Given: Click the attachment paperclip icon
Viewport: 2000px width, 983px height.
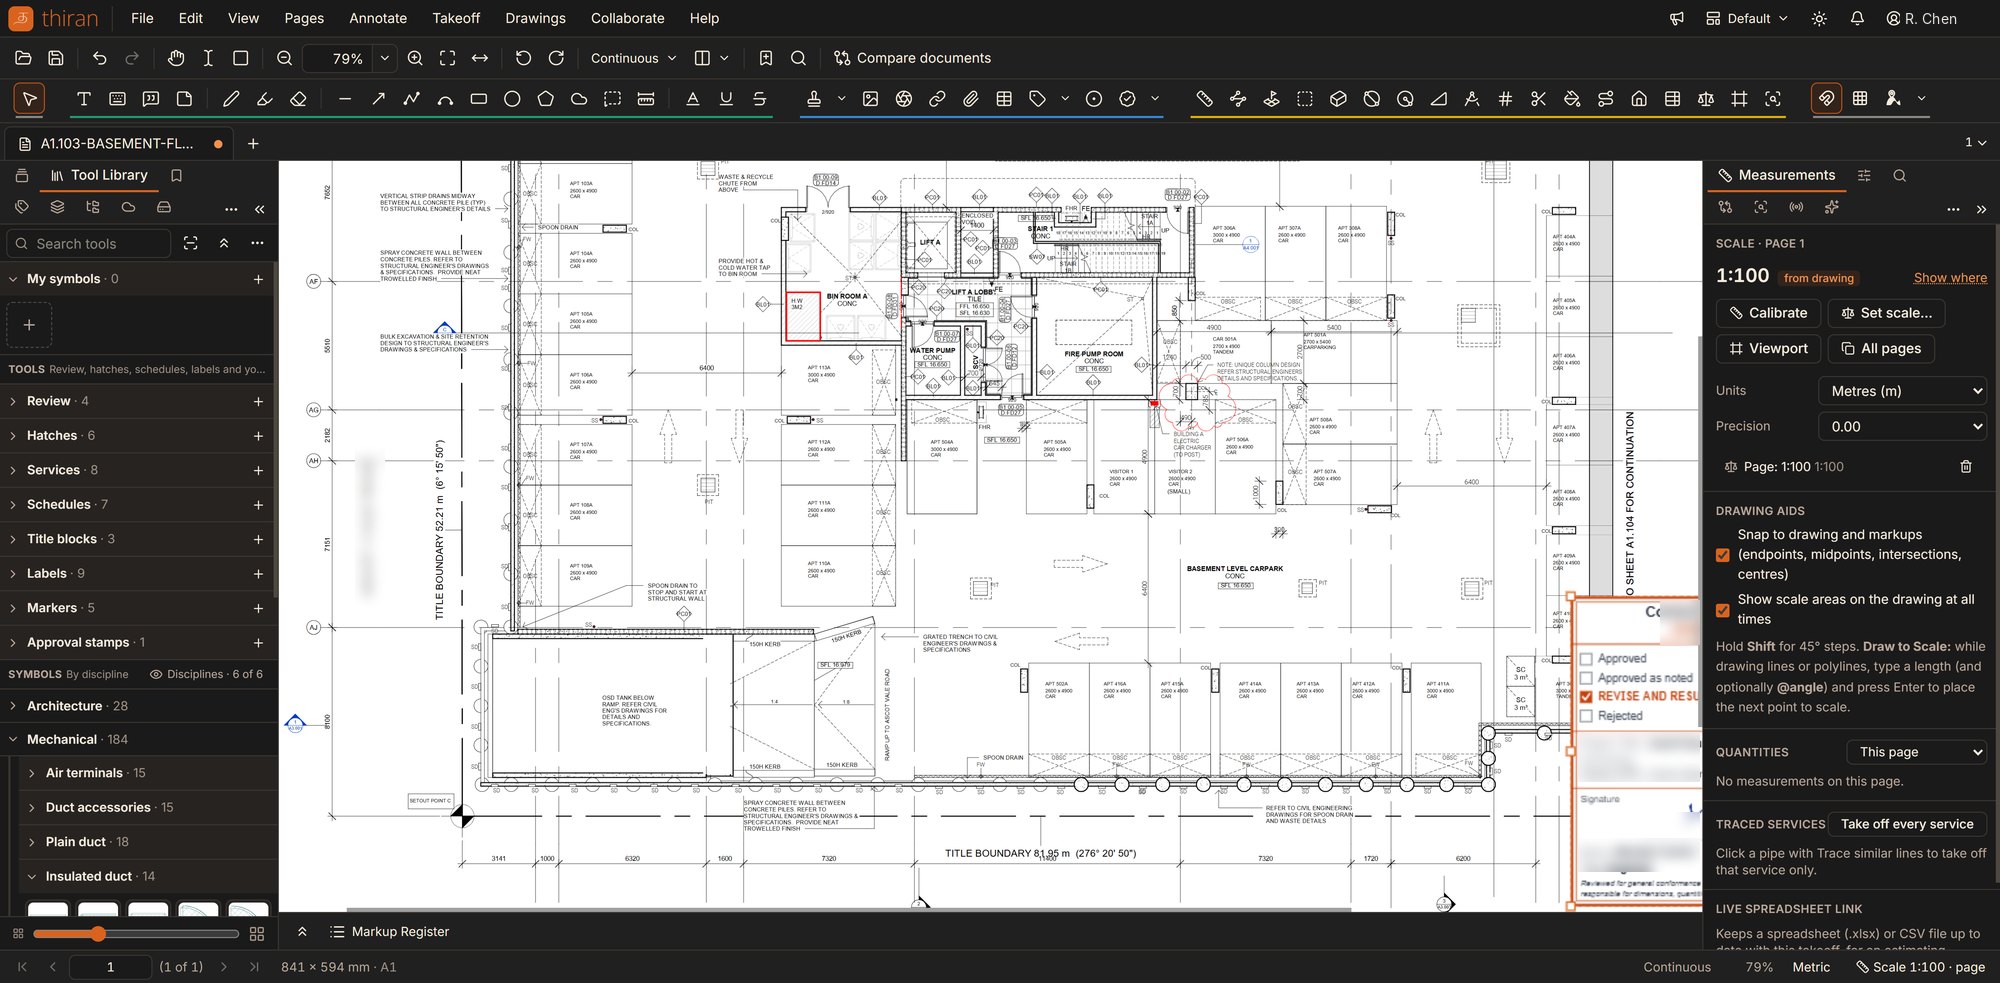Looking at the screenshot, I should [971, 99].
